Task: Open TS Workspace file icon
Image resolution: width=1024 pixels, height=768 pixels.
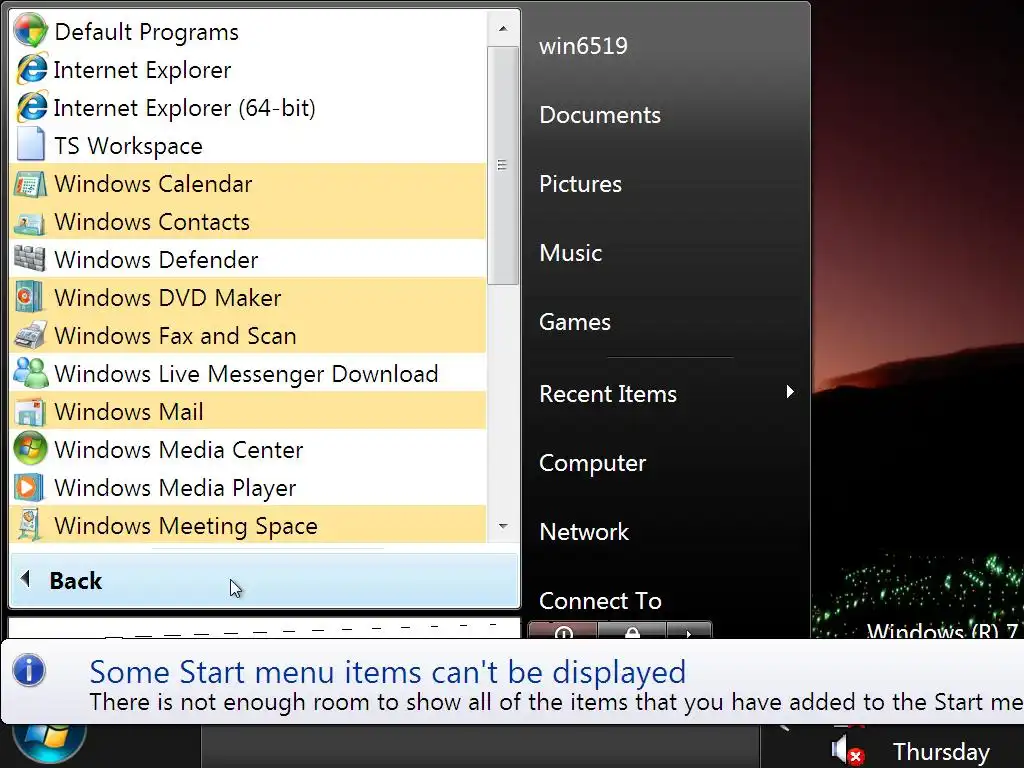Action: (x=31, y=144)
